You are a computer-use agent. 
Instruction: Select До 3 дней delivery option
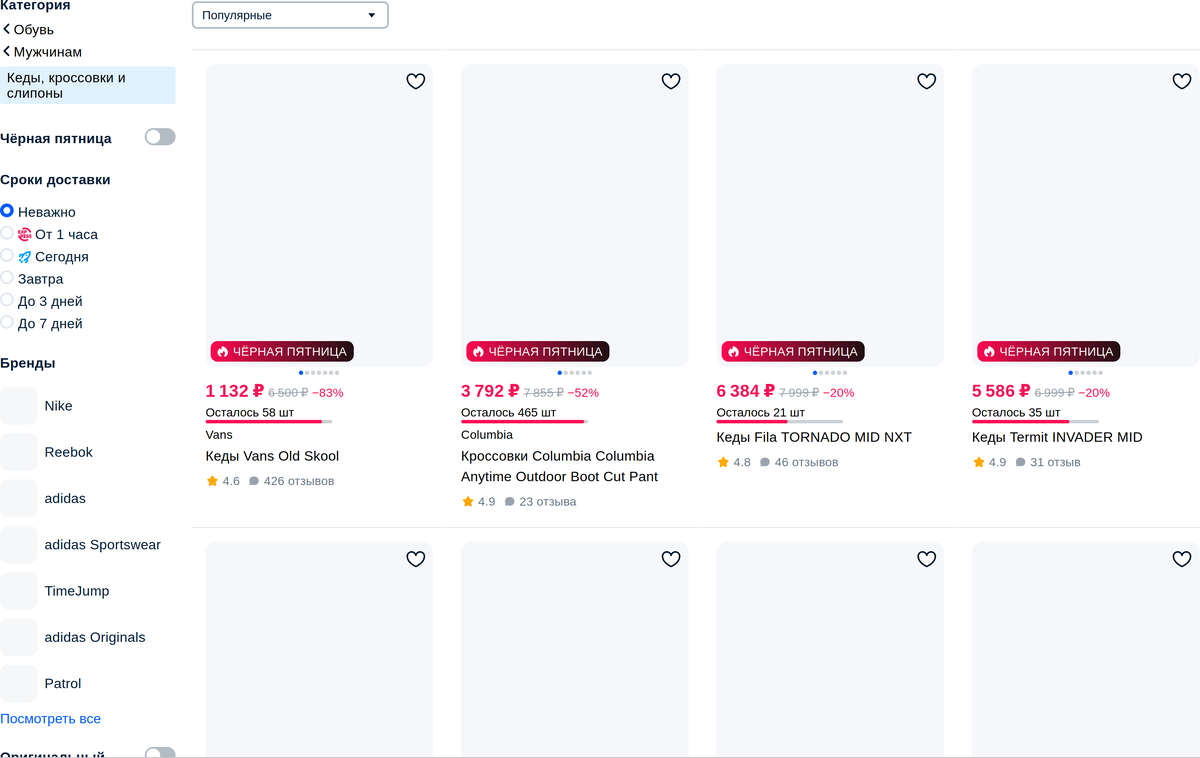point(7,300)
